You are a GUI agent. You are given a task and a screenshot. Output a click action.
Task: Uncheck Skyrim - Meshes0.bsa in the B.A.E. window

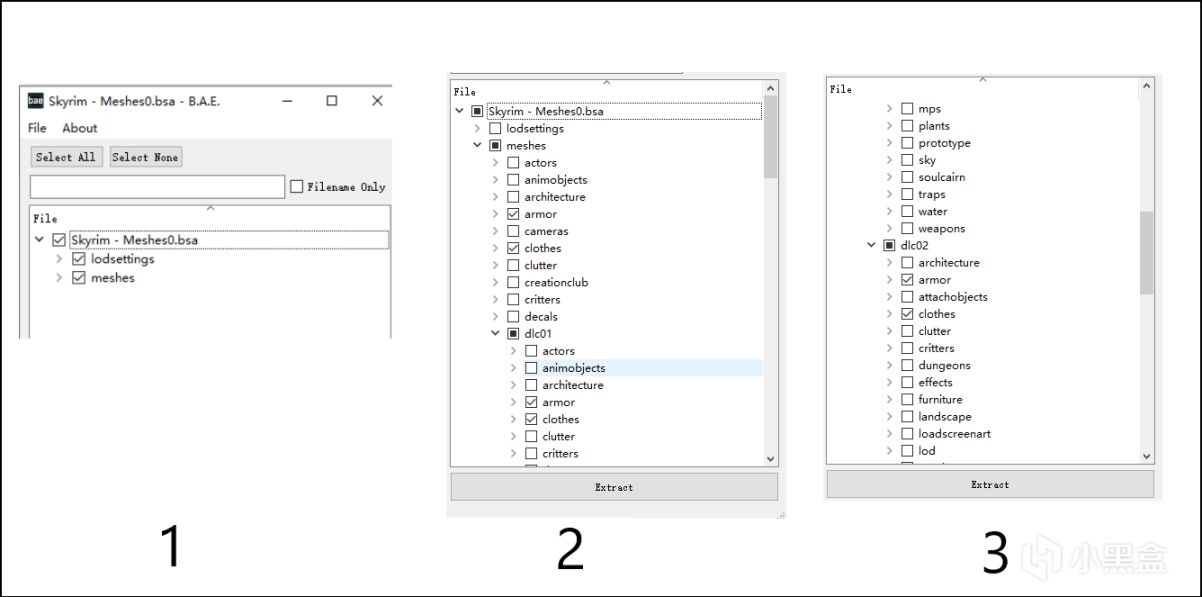59,240
